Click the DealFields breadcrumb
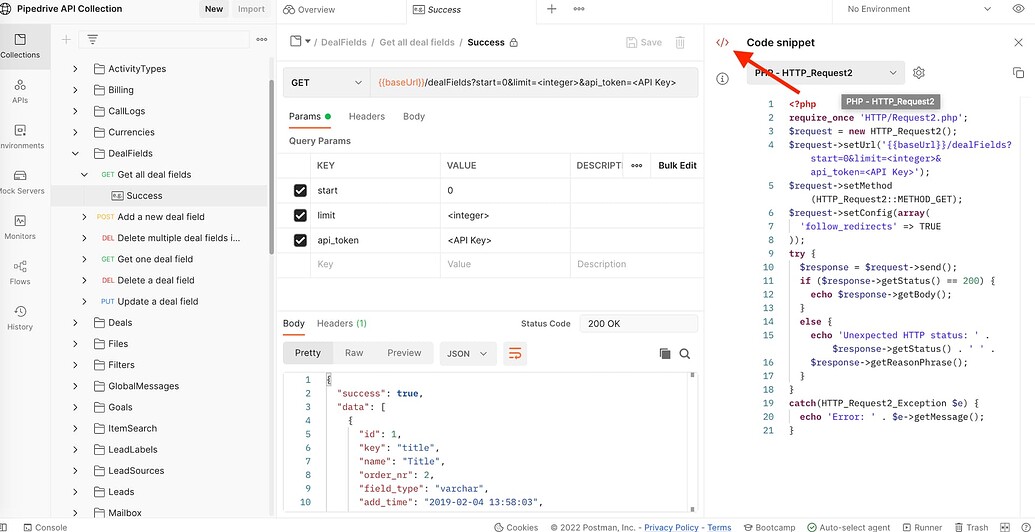Image resolution: width=1035 pixels, height=532 pixels. point(344,42)
